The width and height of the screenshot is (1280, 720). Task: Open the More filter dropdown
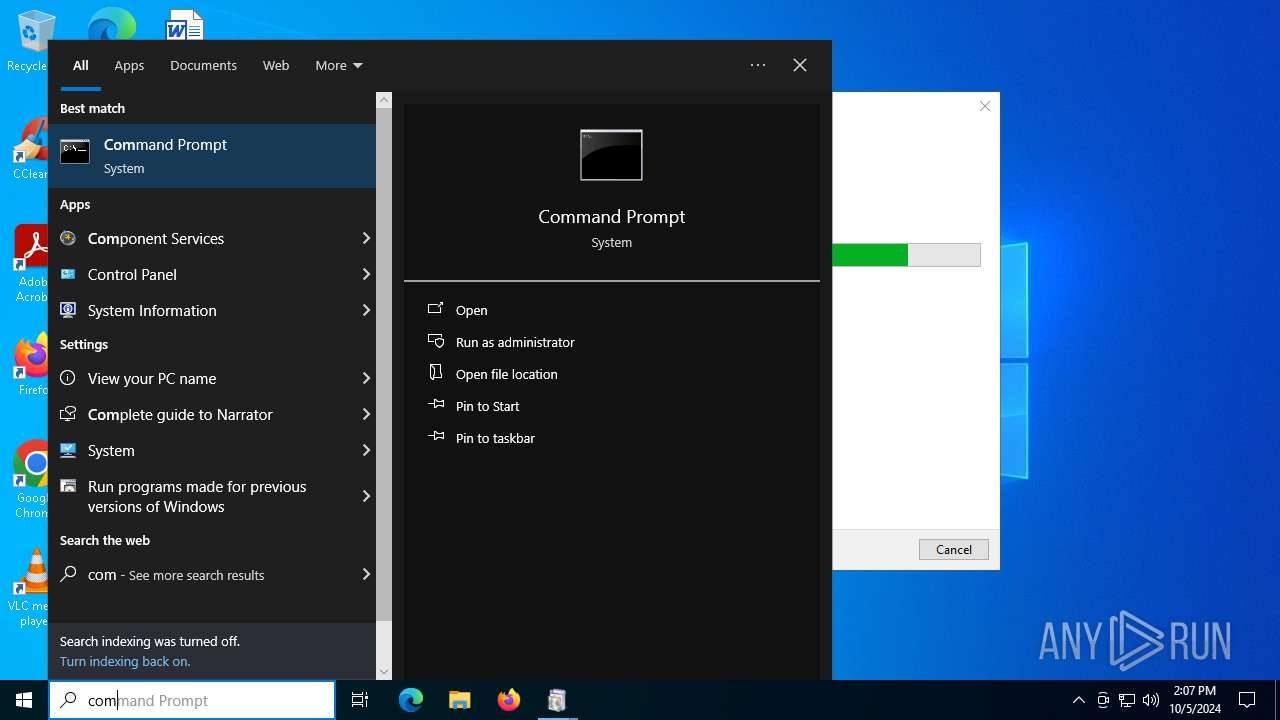tap(338, 65)
